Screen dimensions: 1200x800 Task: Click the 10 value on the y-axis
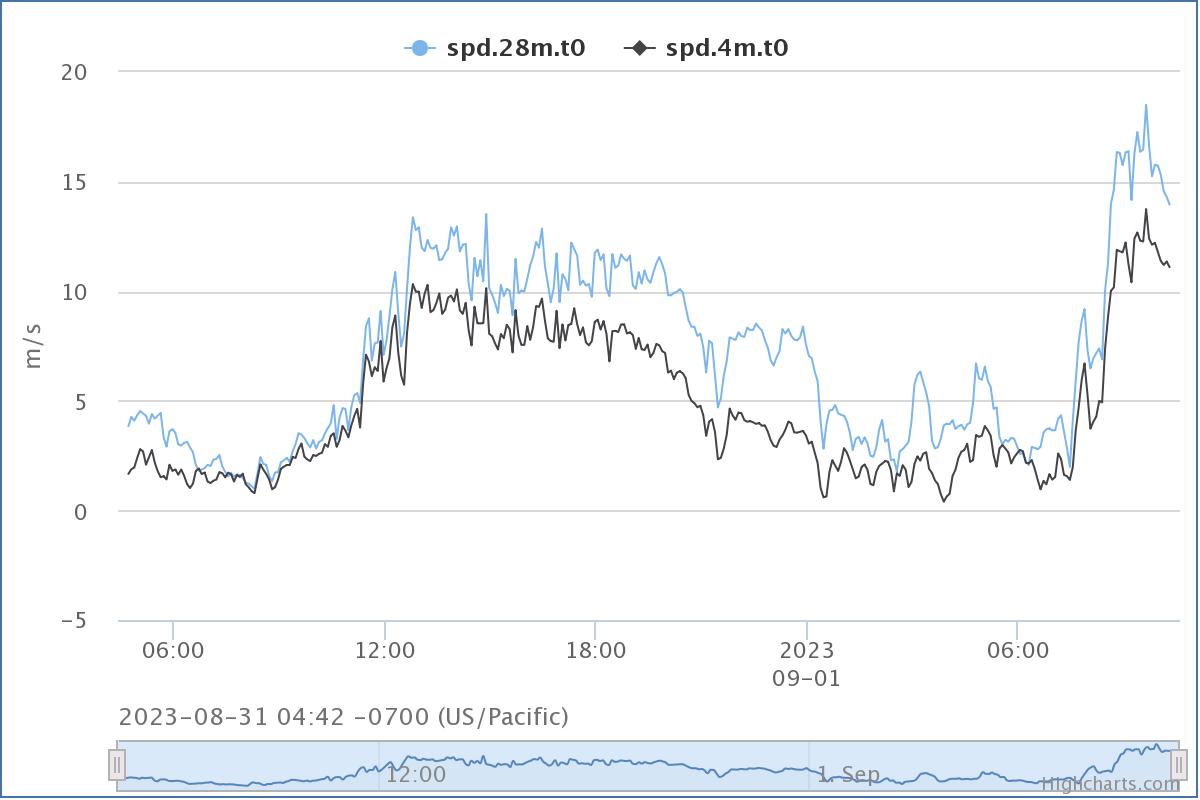point(75,292)
